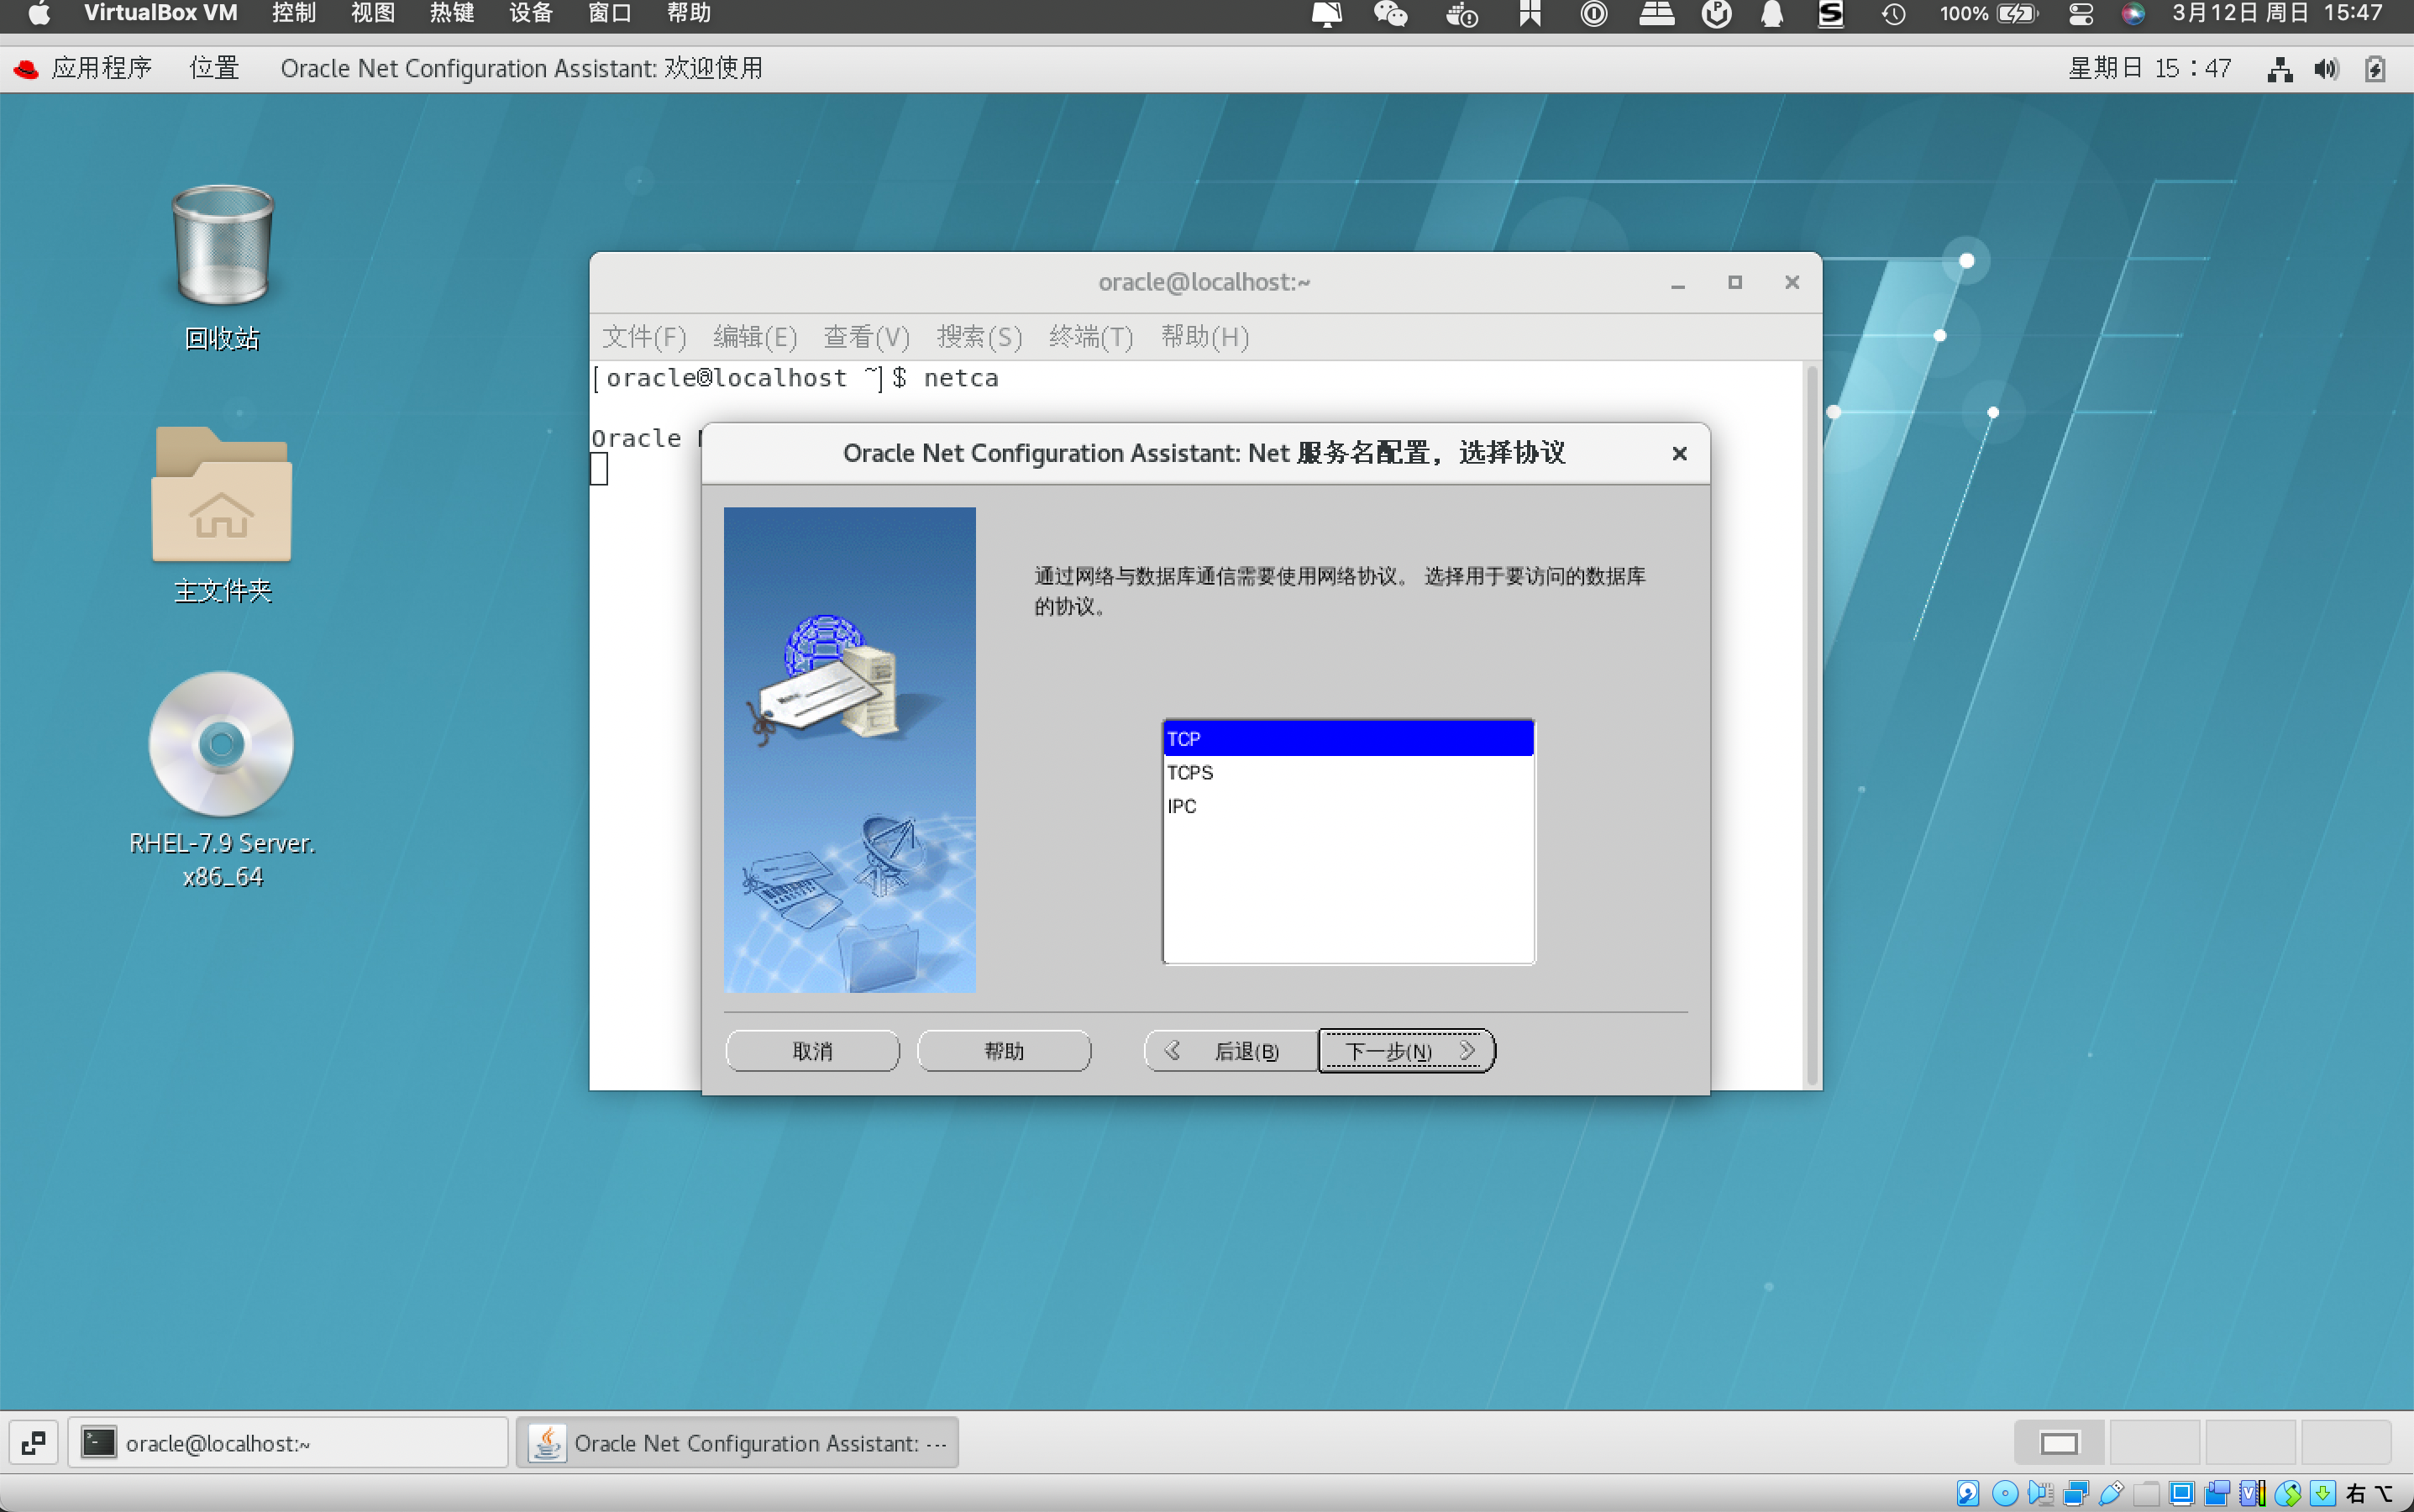Click VirtualBox display indicator icon
The height and width of the screenshot is (1512, 2414).
click(2182, 1493)
